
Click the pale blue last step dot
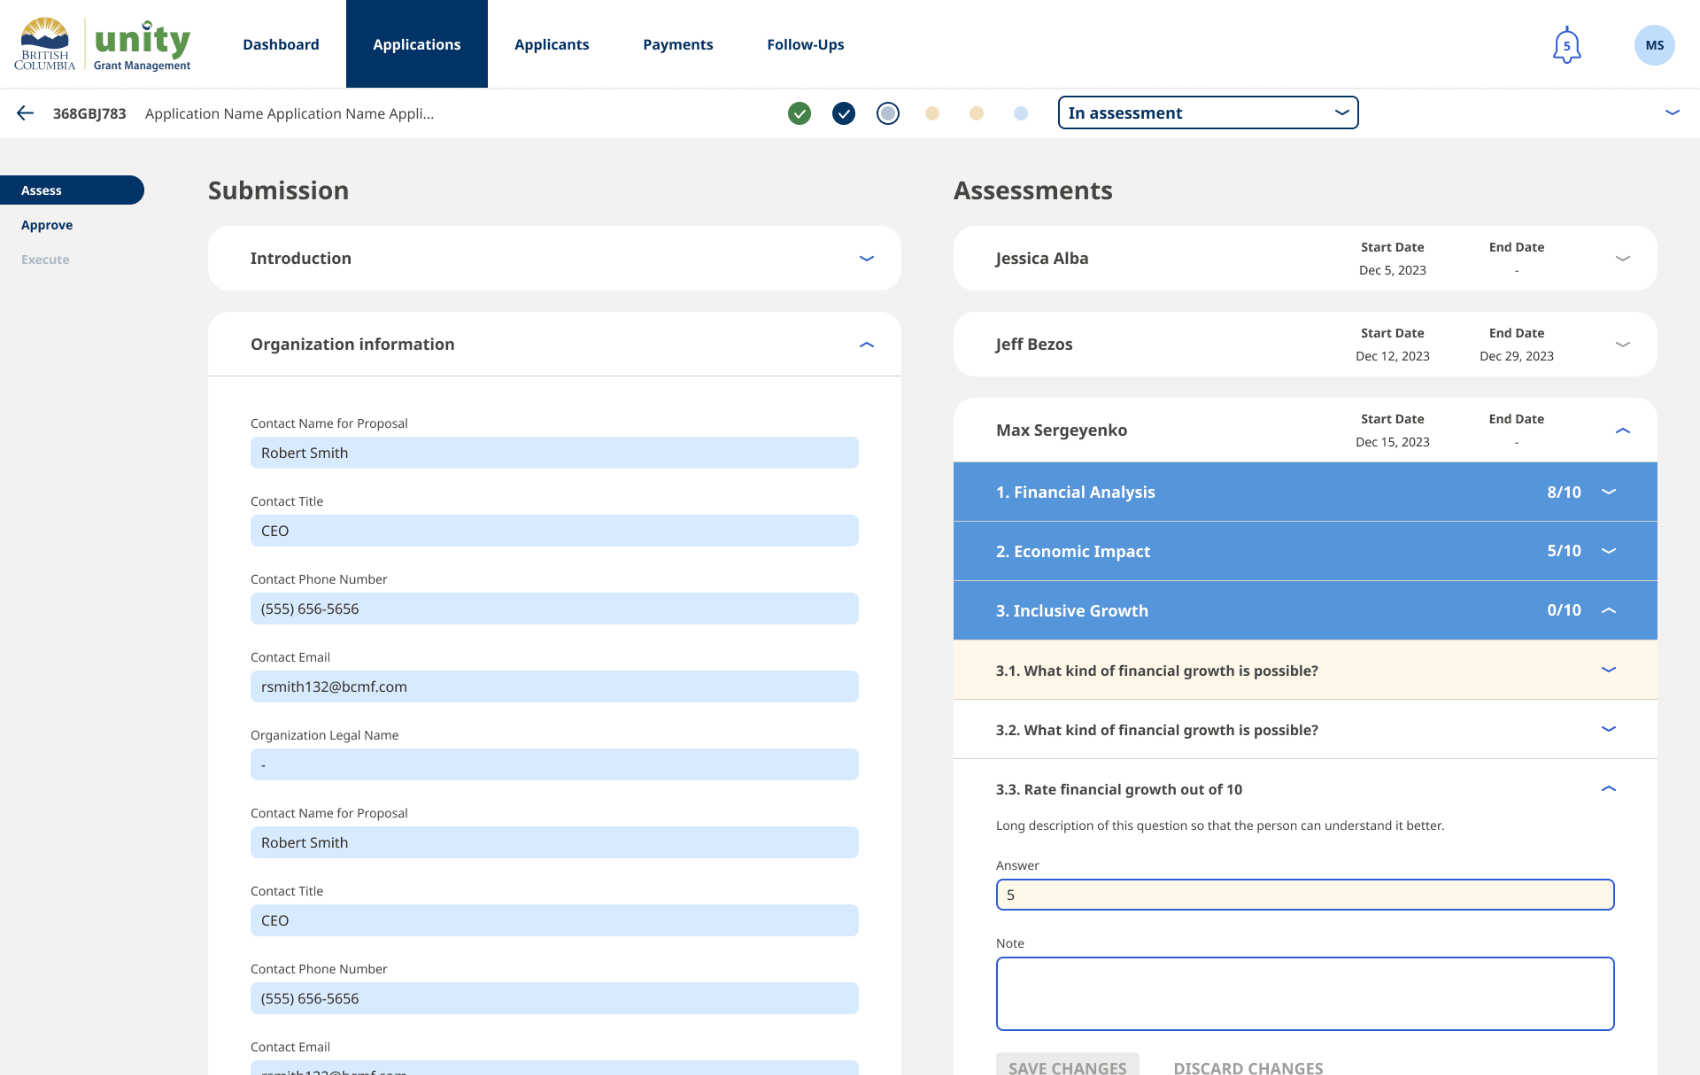(x=1020, y=113)
